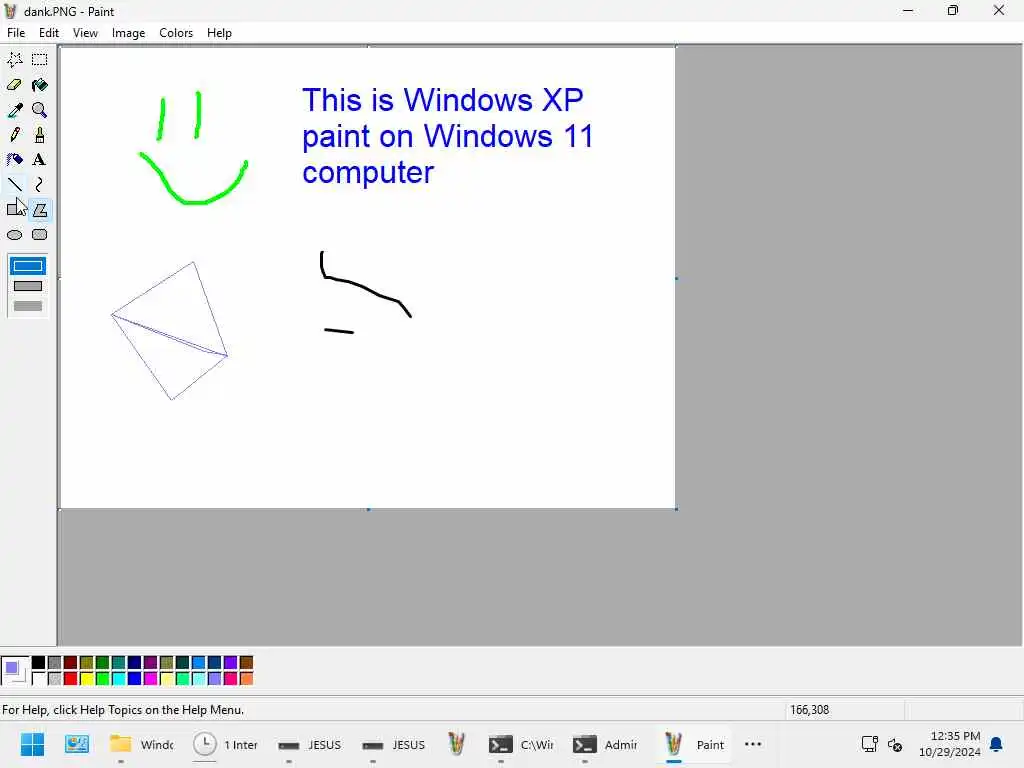Select the brown color swatch
Screen dimensions: 1024x768
(246, 663)
